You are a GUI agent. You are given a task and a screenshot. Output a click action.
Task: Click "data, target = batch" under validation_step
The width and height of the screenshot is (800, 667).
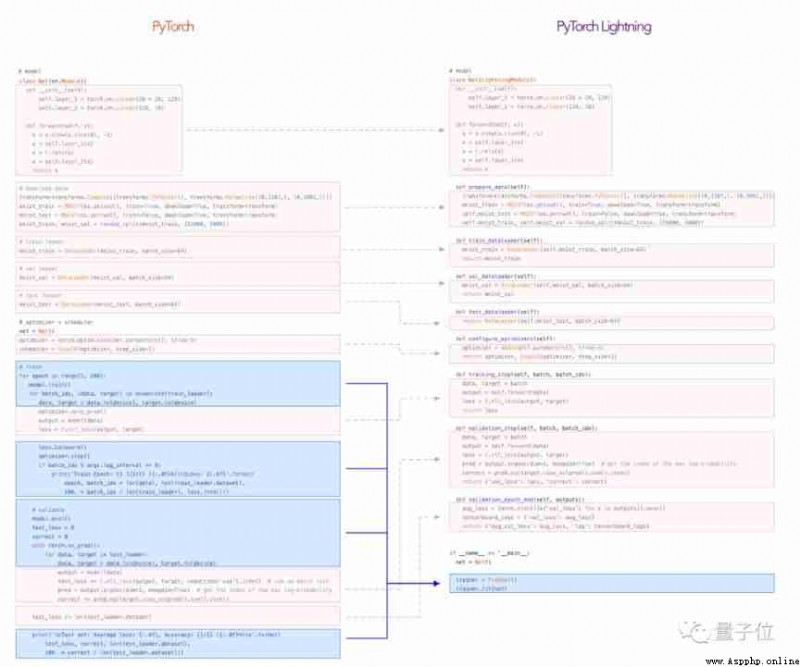point(495,437)
